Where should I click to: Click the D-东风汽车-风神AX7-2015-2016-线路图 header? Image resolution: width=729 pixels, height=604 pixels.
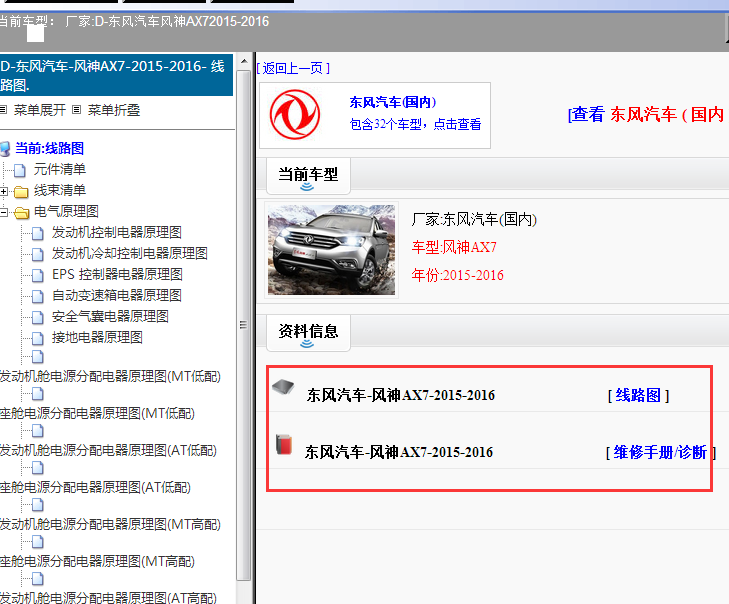click(116, 74)
